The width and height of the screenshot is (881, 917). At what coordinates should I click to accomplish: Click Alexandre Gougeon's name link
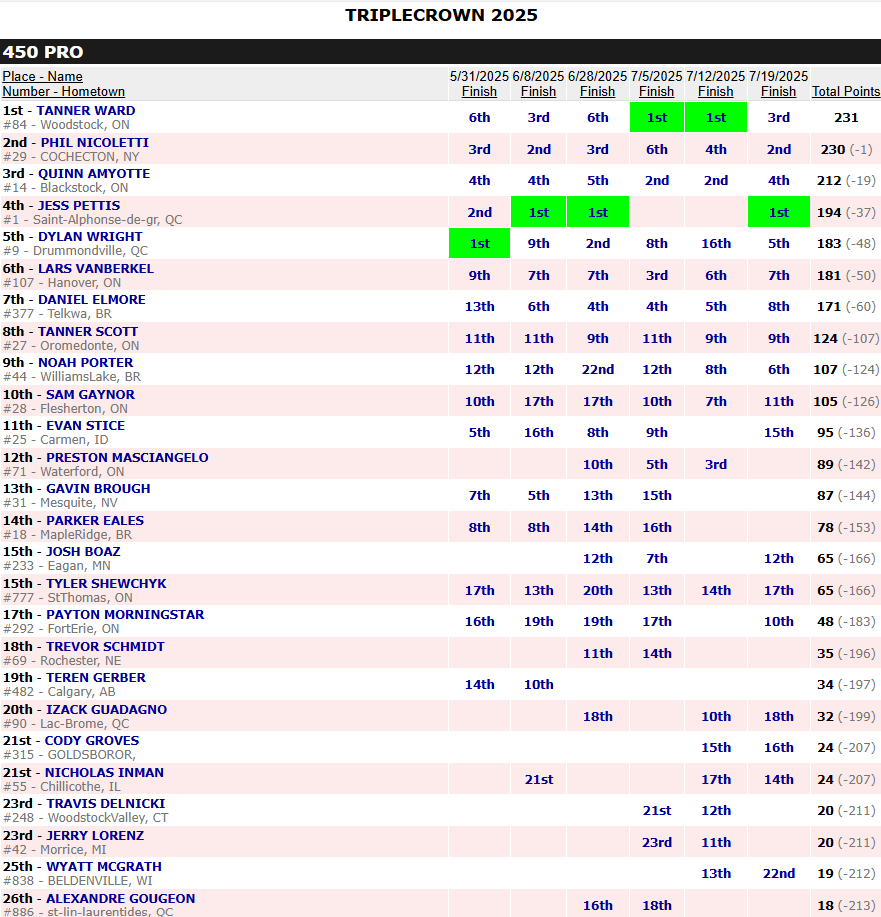point(120,899)
